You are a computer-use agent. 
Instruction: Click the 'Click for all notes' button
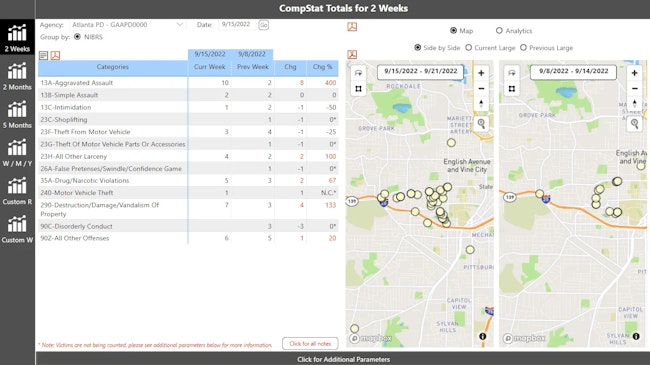(310, 343)
